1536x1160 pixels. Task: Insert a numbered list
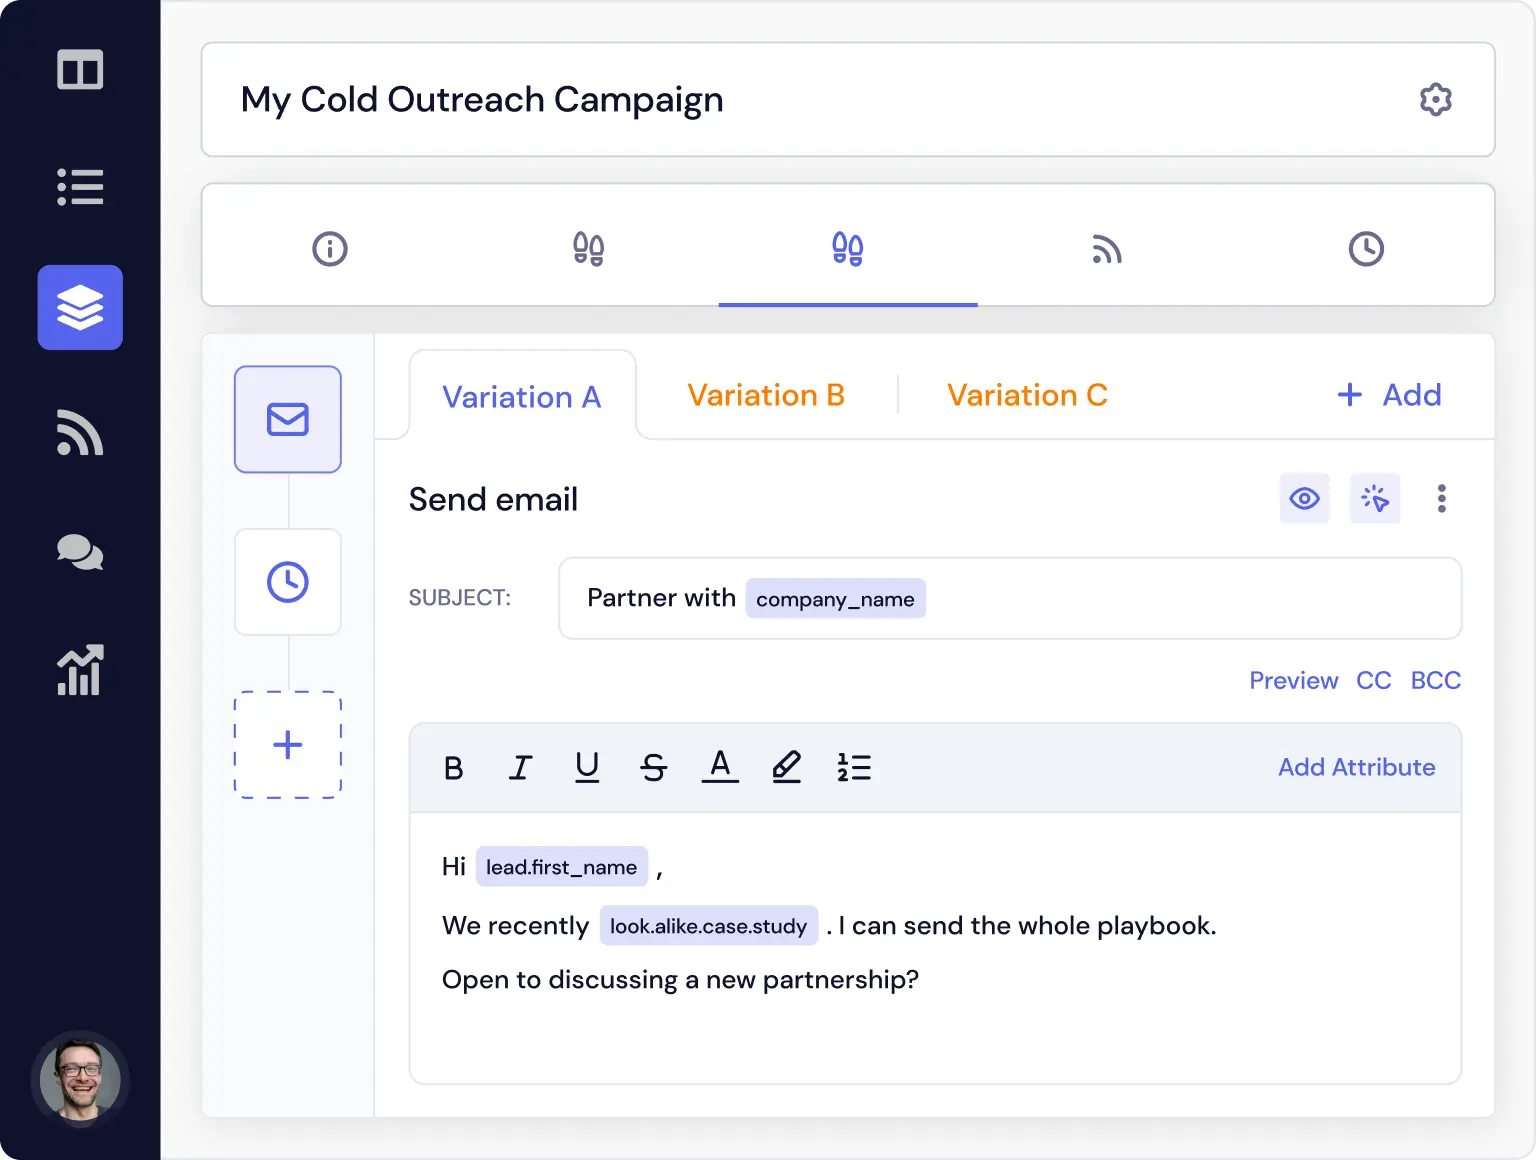(x=854, y=767)
